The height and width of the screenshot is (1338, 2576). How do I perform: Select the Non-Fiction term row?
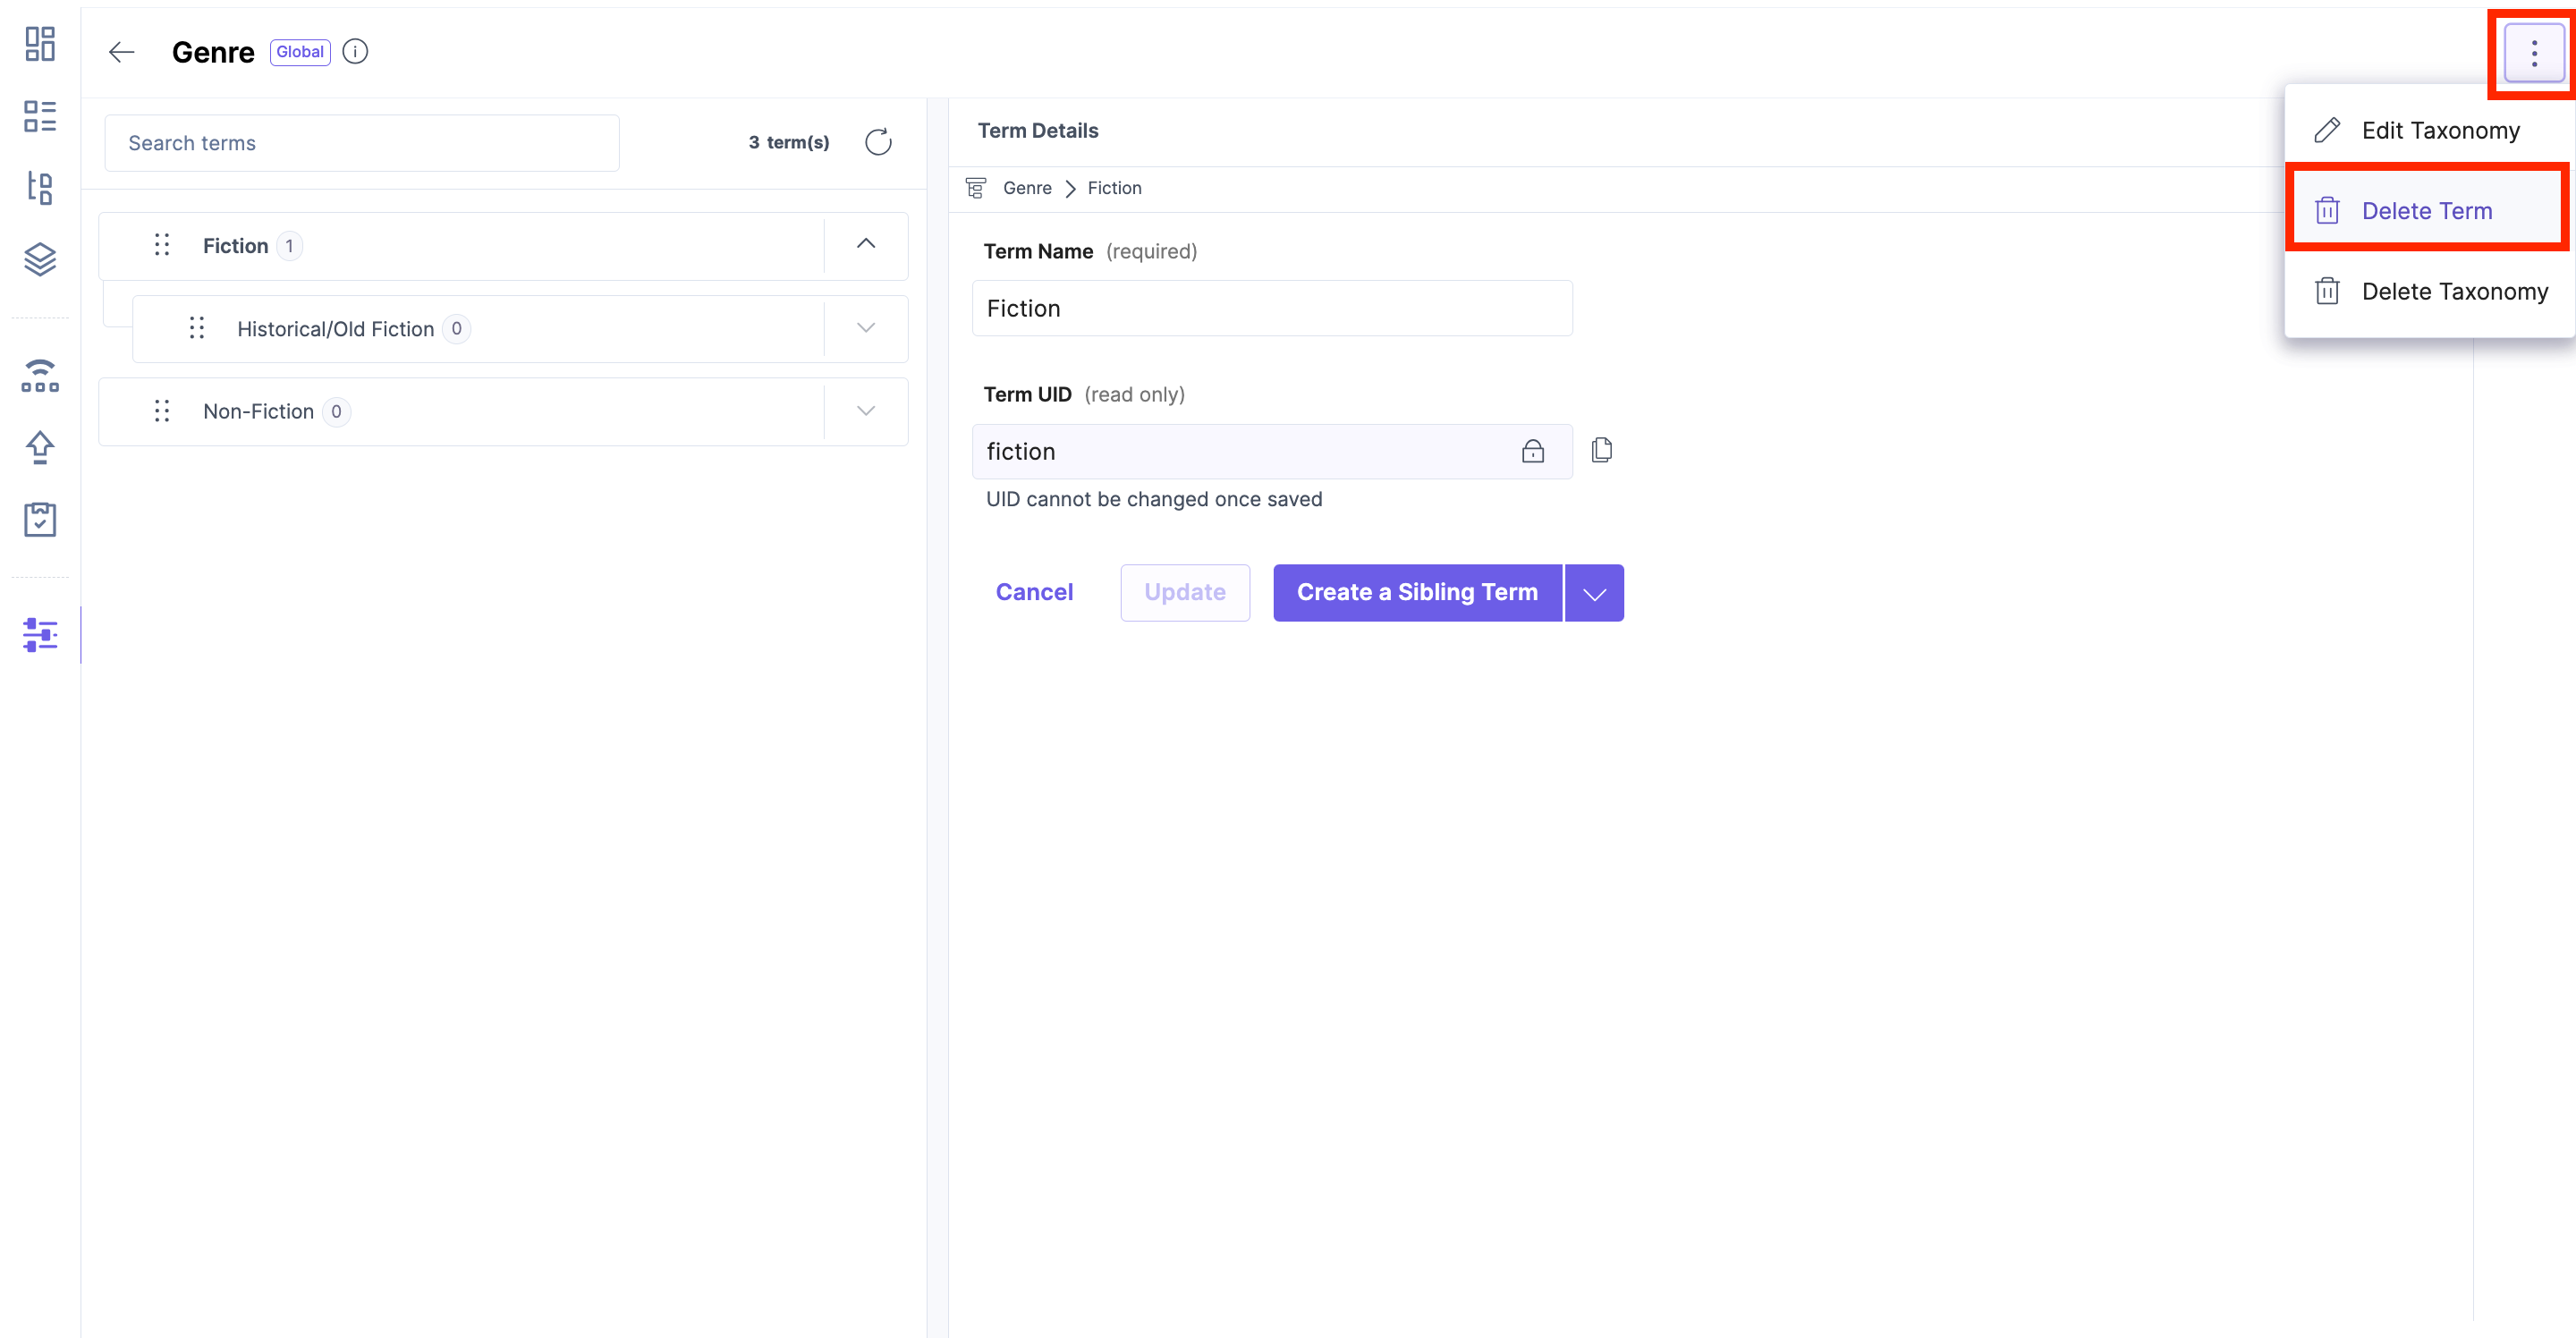[503, 411]
